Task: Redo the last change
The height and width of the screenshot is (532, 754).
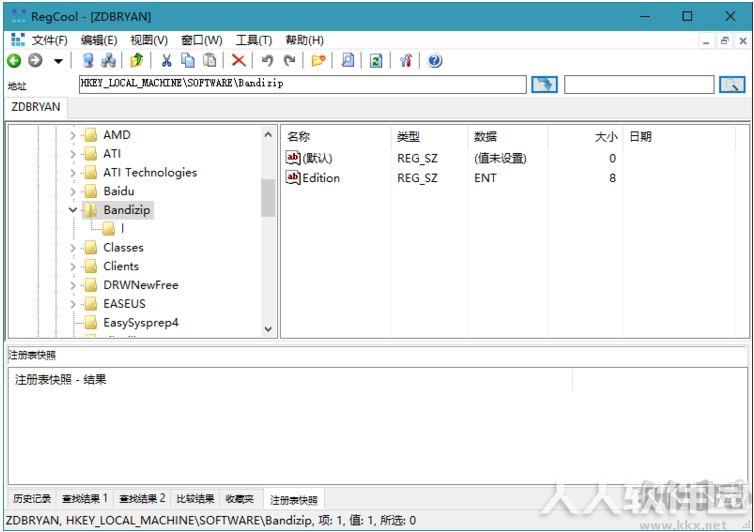Action: click(289, 61)
